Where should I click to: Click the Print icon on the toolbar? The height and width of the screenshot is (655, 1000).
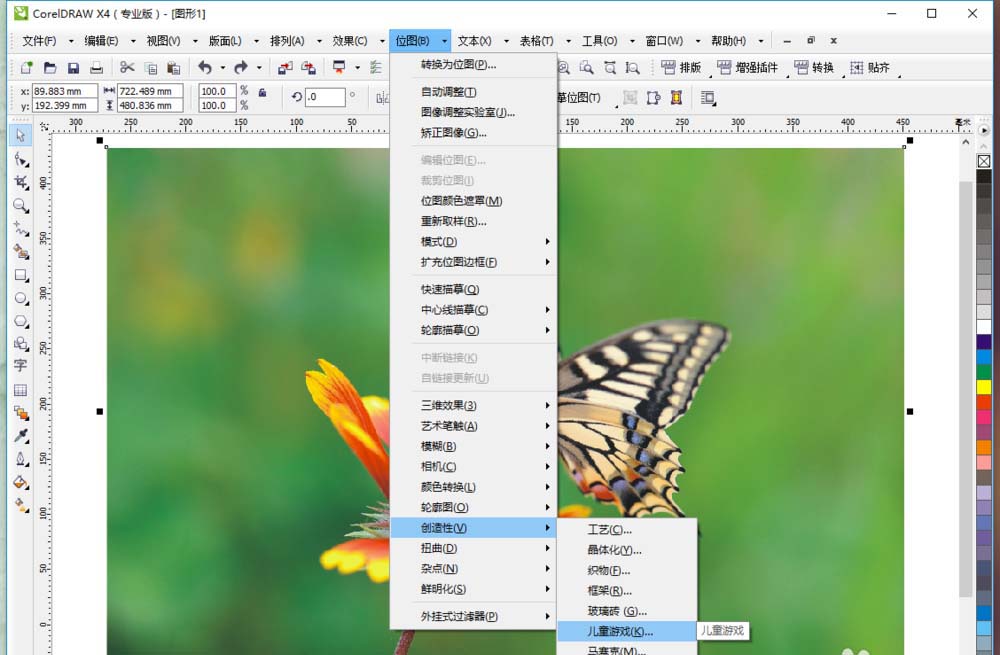(x=96, y=67)
